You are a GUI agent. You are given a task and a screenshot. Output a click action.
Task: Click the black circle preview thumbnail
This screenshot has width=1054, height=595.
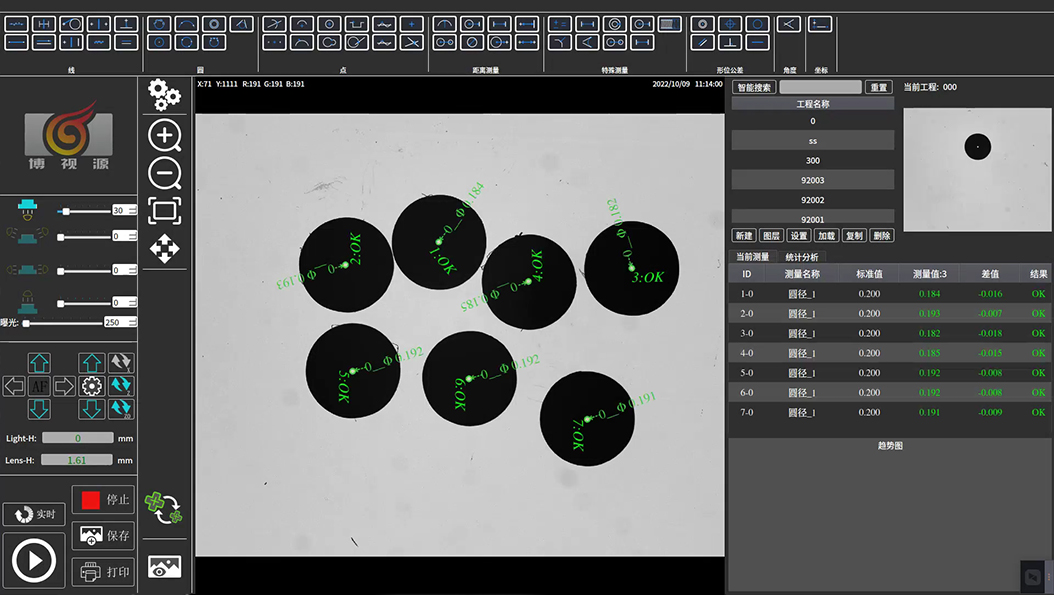click(977, 147)
